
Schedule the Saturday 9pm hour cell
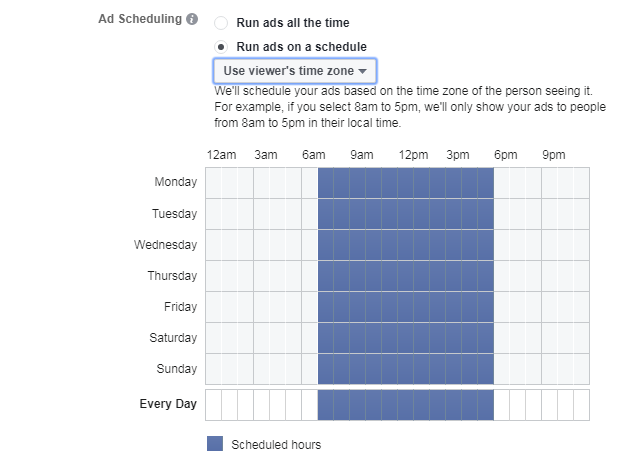click(549, 337)
